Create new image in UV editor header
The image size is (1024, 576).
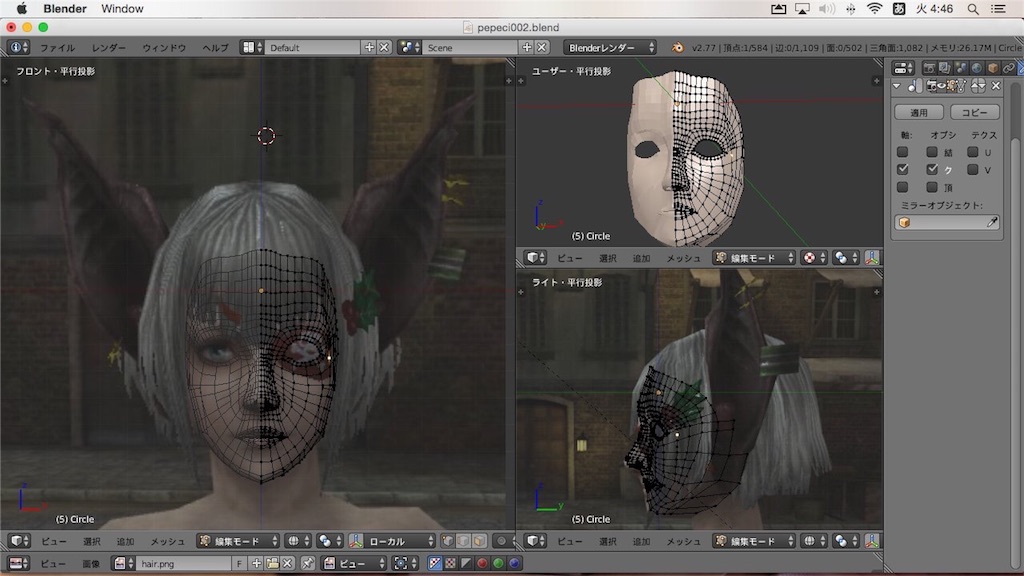(256, 563)
